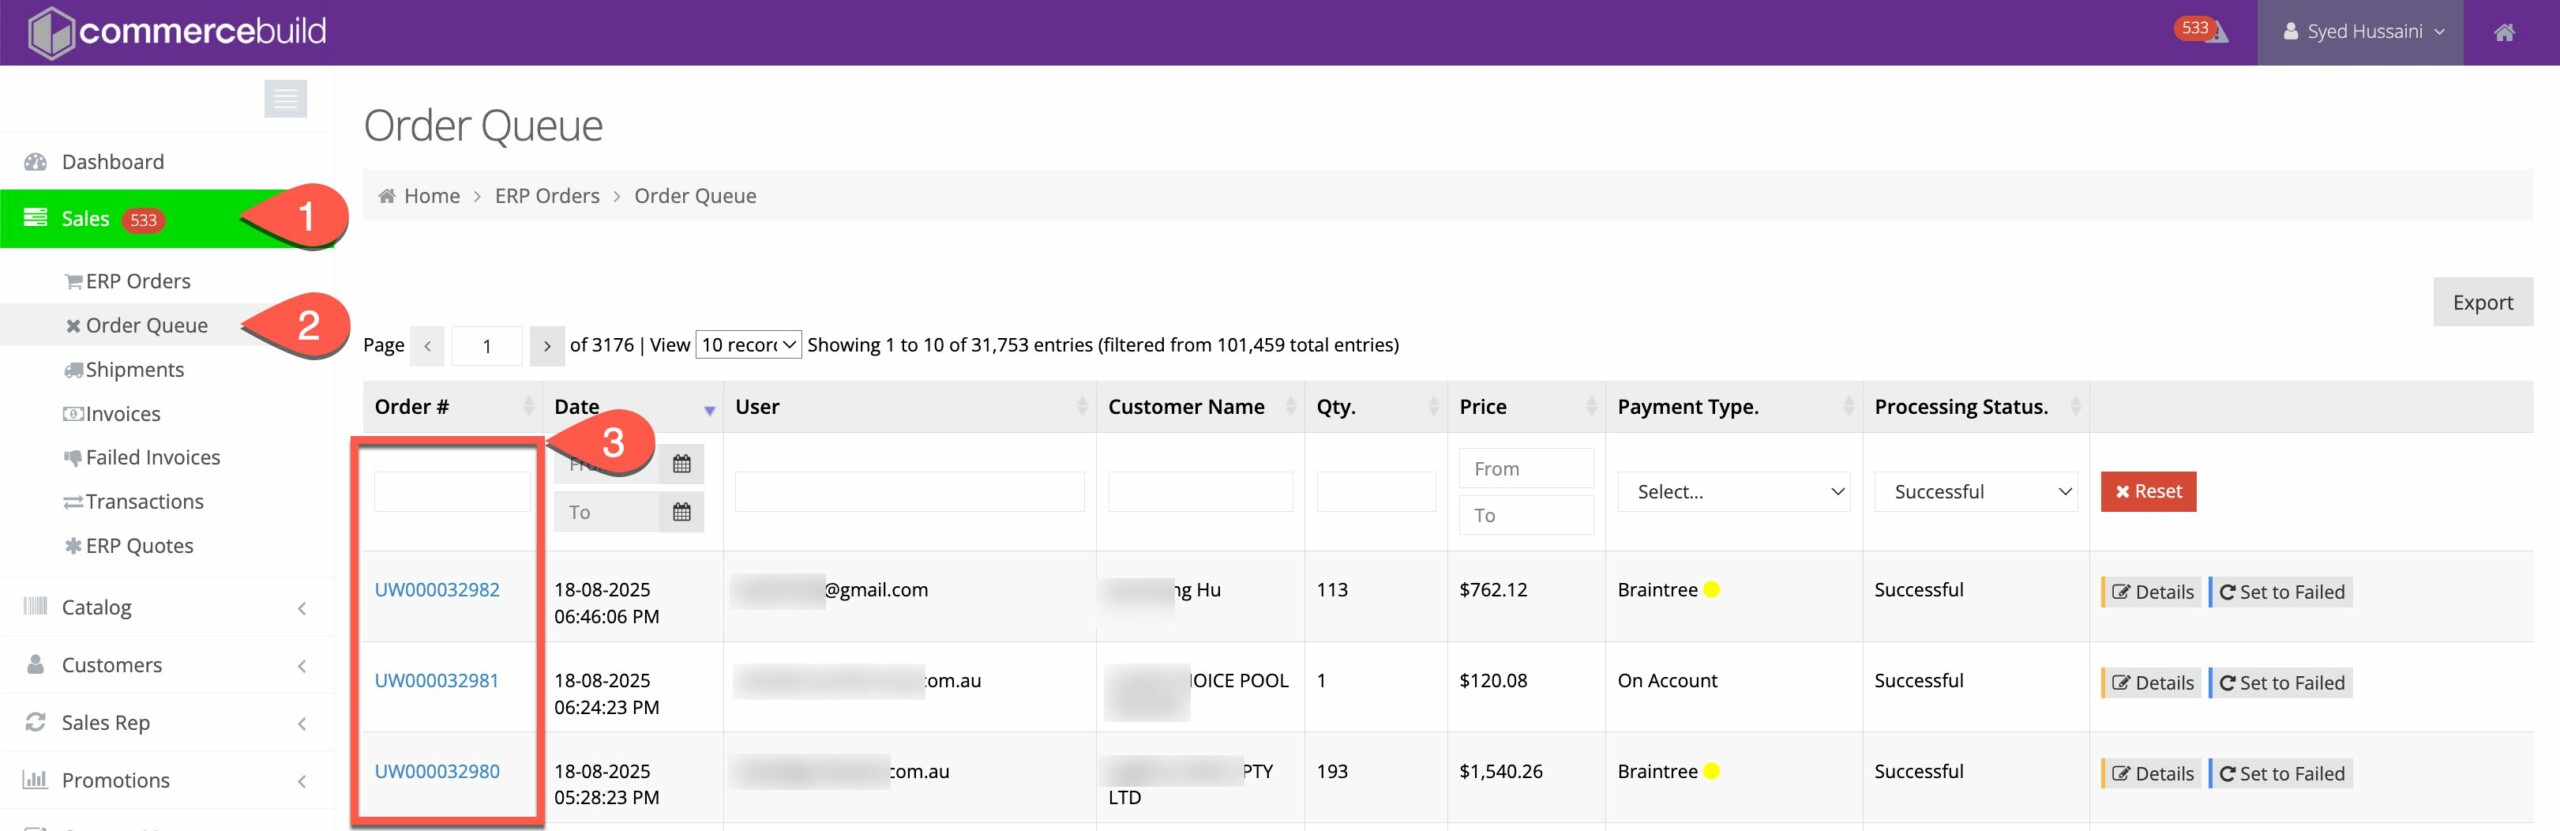Image resolution: width=2560 pixels, height=831 pixels.
Task: Click the commercebuild logo
Action: coord(177,32)
